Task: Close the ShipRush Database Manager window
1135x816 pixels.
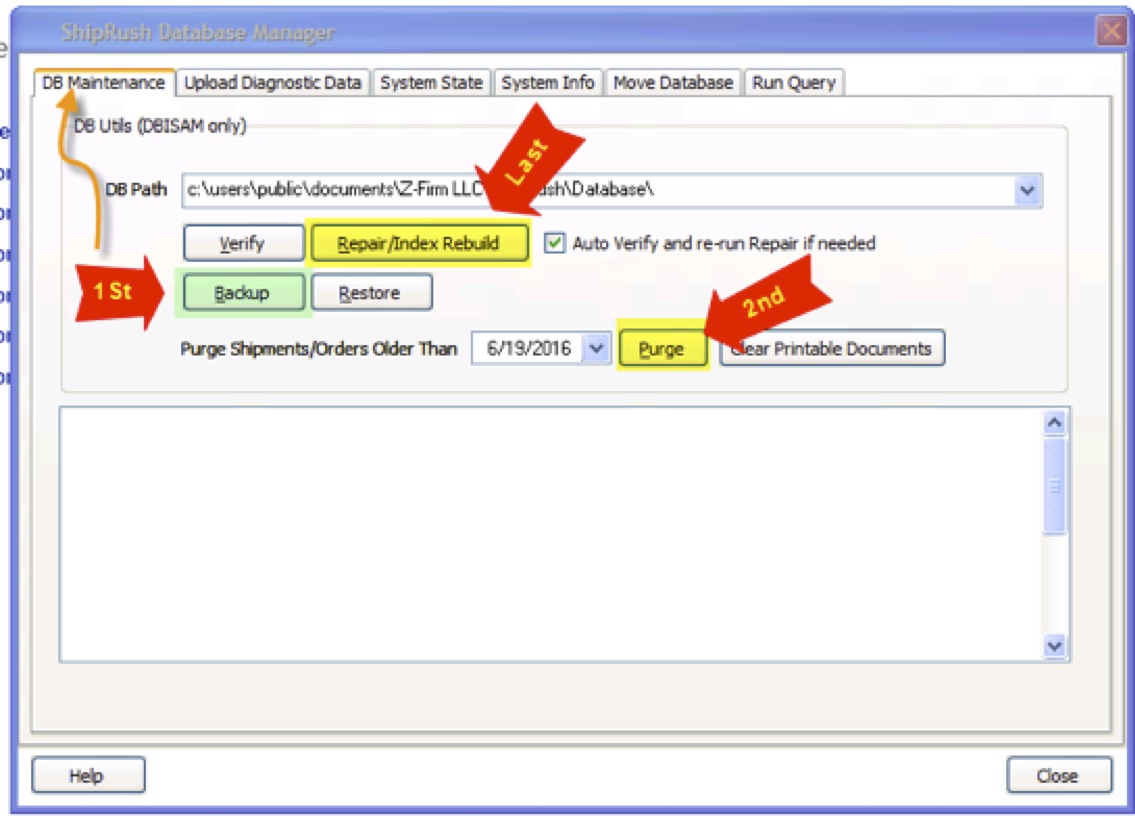Action: (1112, 30)
